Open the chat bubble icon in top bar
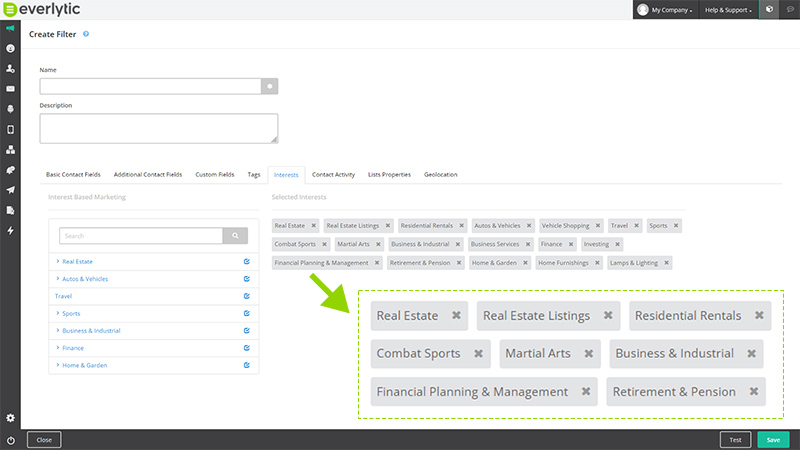Image resolution: width=800 pixels, height=450 pixels. click(790, 9)
